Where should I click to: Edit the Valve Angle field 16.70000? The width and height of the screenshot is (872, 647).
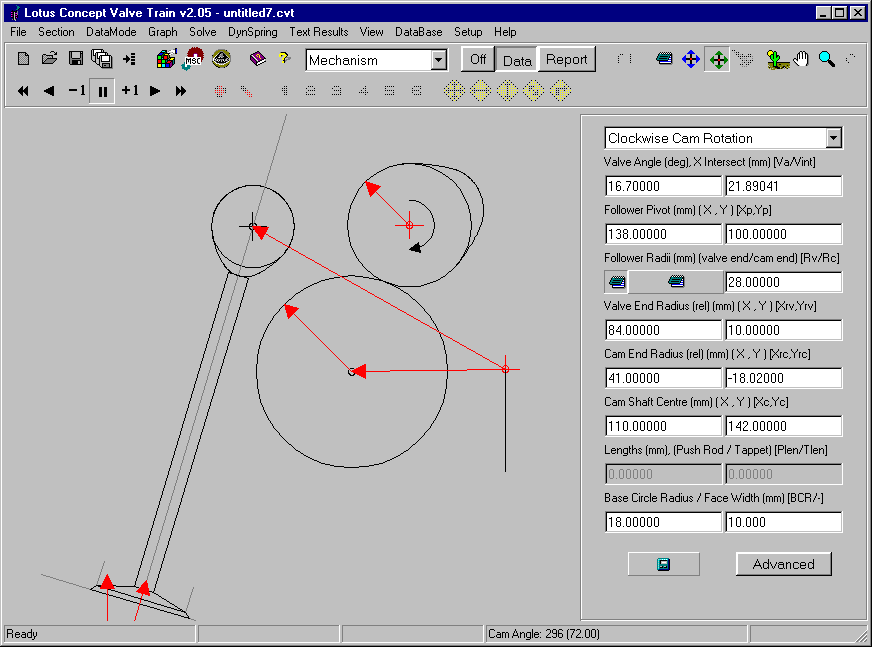point(663,186)
